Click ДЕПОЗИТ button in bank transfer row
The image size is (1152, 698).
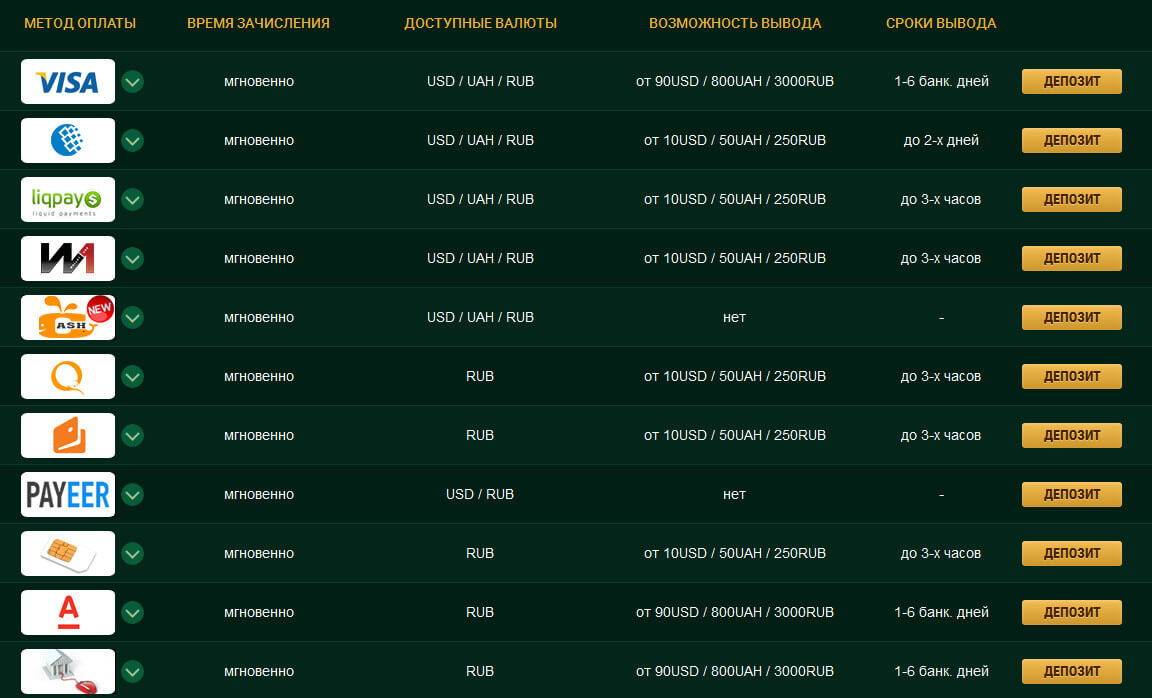point(1071,672)
